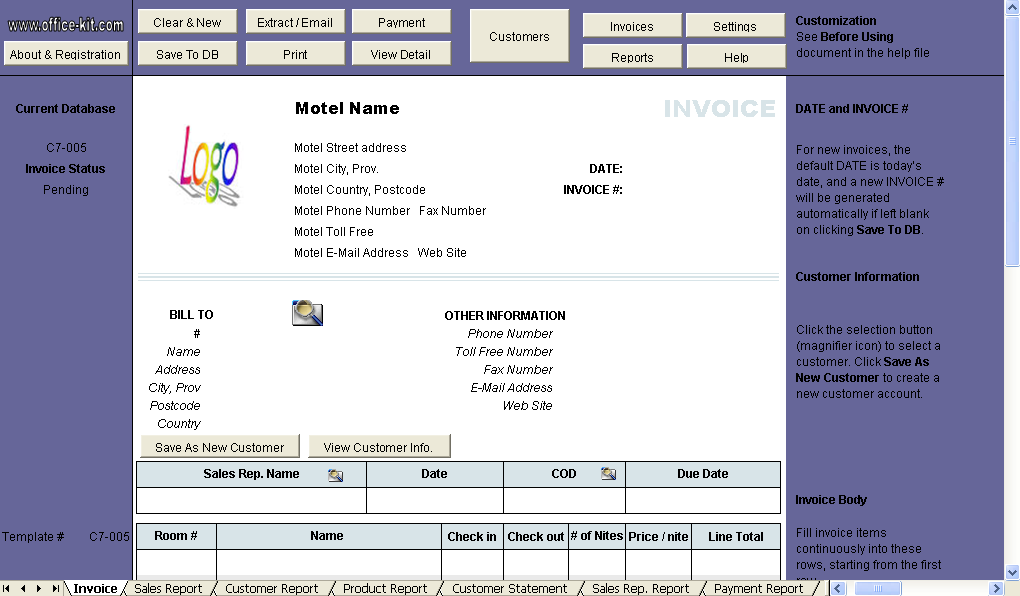1020x596 pixels.
Task: Select the Motel Name heading text
Action: 347,108
